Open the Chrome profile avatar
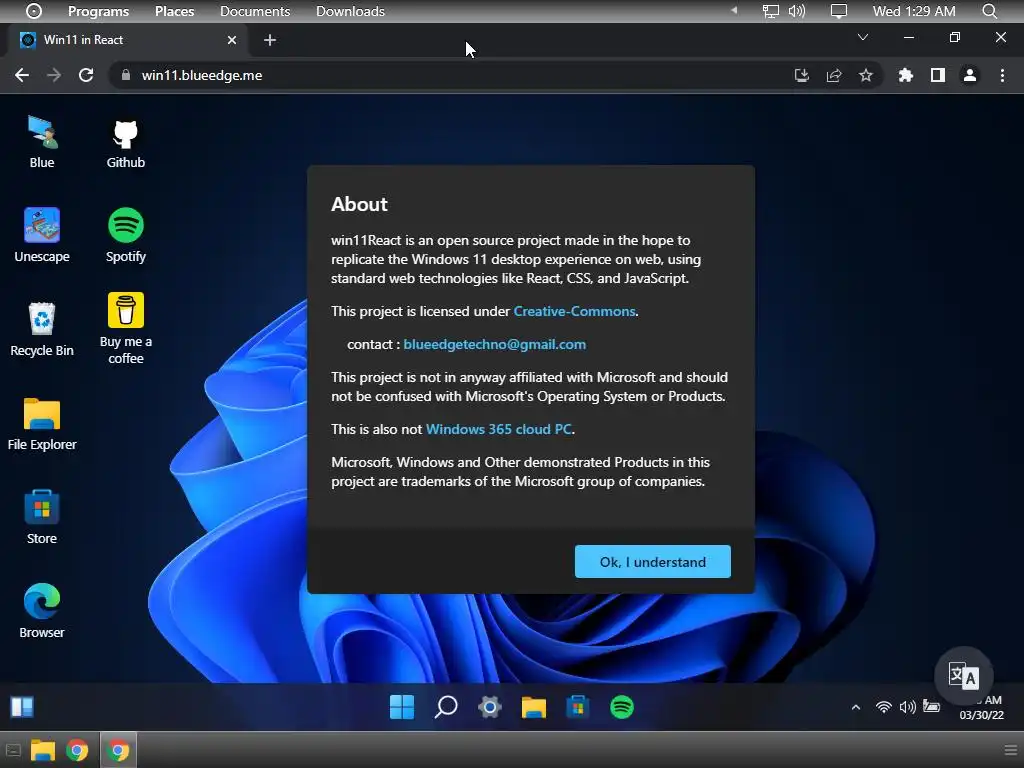Image resolution: width=1024 pixels, height=768 pixels. 970,75
